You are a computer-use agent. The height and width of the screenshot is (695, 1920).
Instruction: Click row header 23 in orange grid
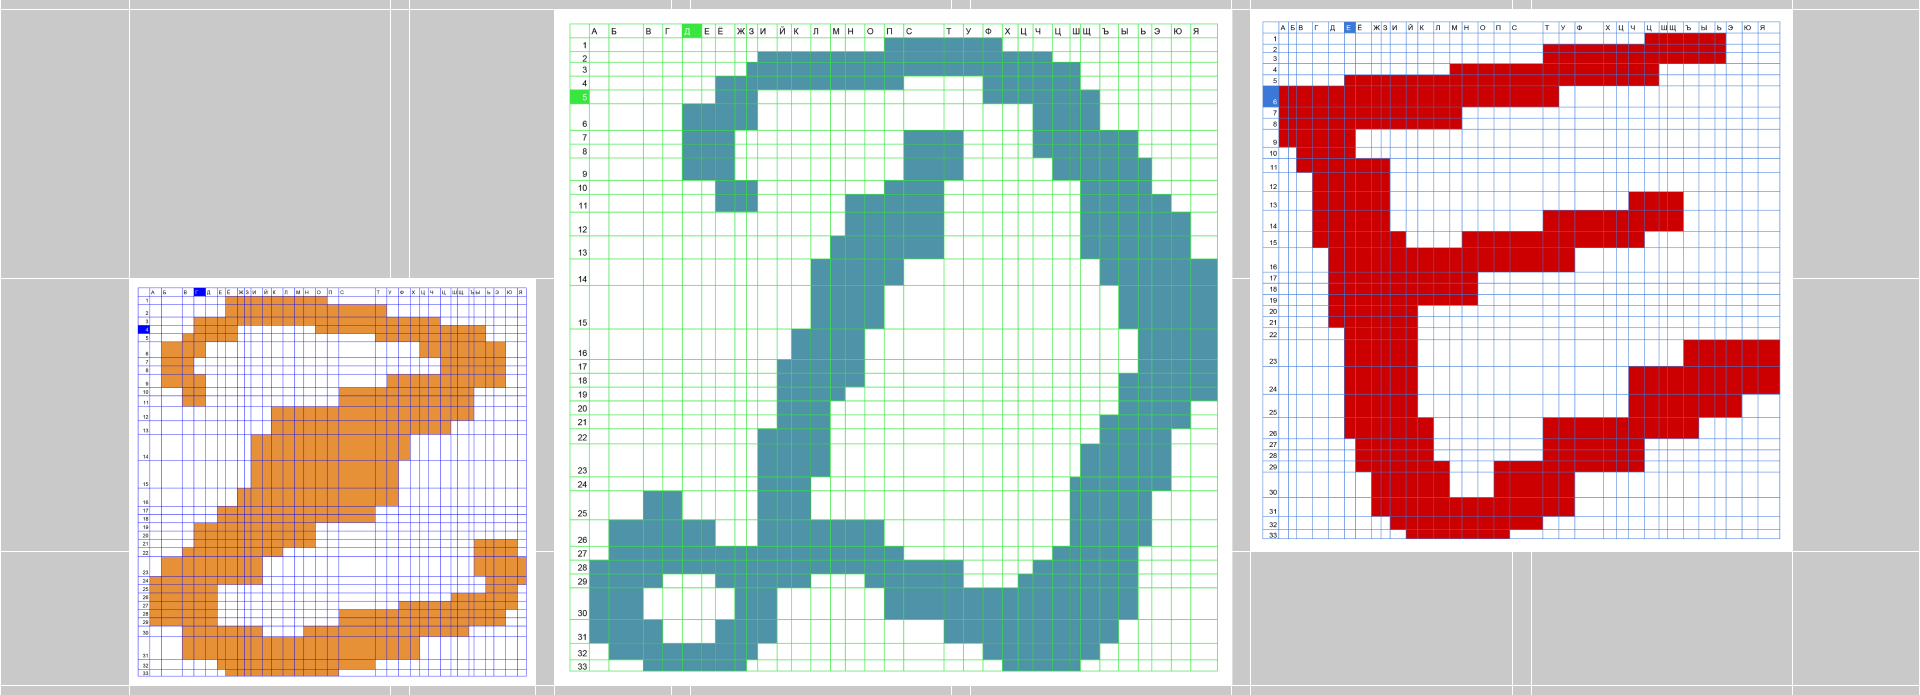(x=144, y=566)
